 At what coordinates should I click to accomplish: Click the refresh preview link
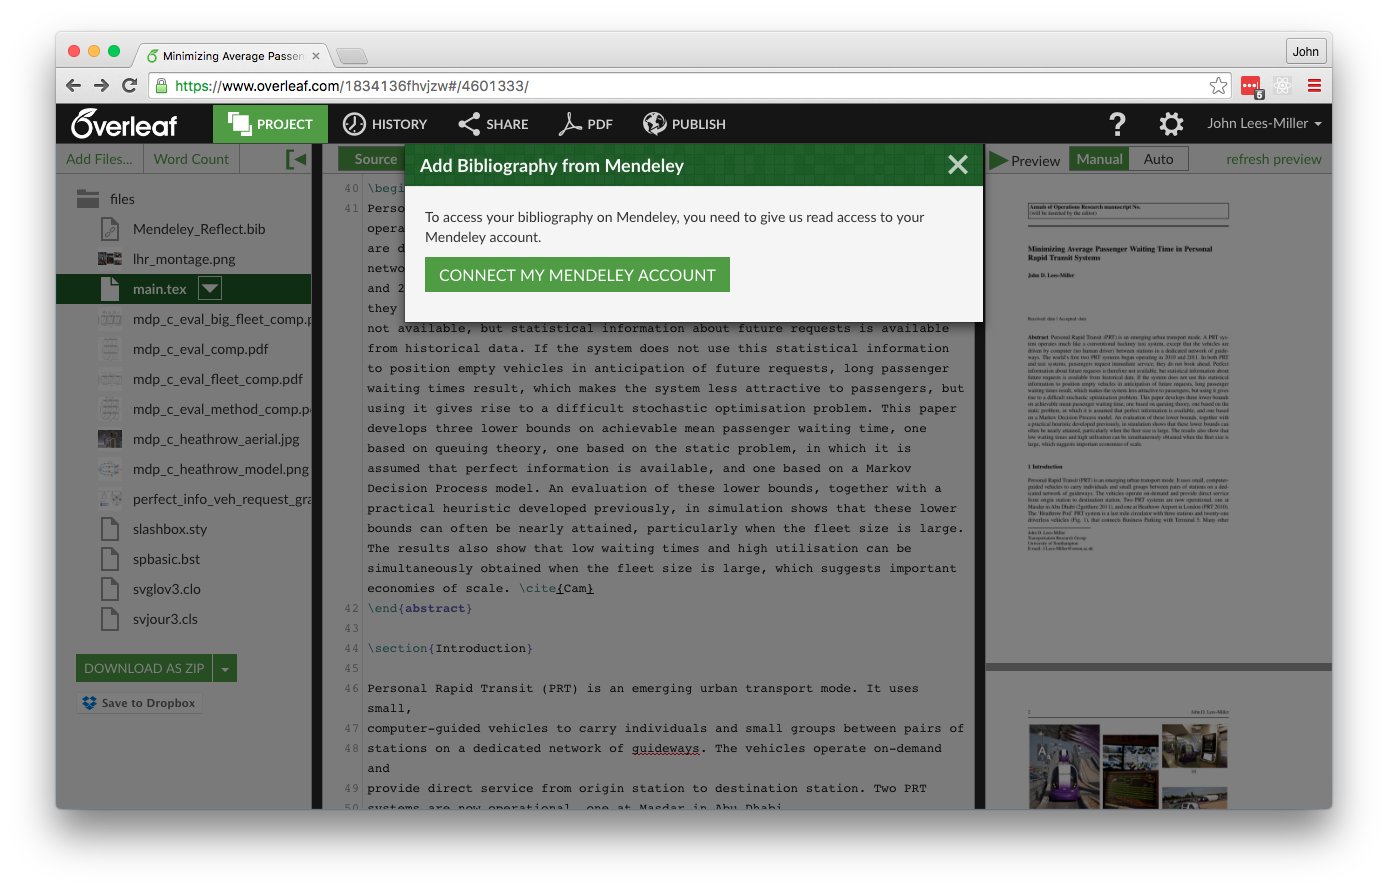pyautogui.click(x=1274, y=159)
